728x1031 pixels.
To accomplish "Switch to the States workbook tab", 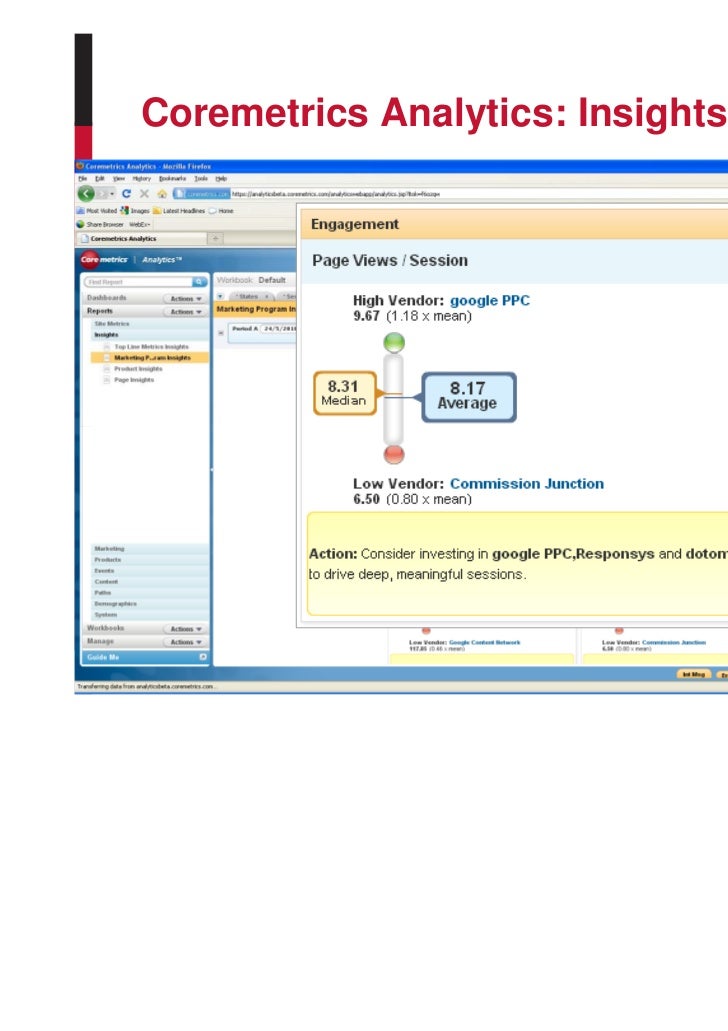I will point(251,297).
